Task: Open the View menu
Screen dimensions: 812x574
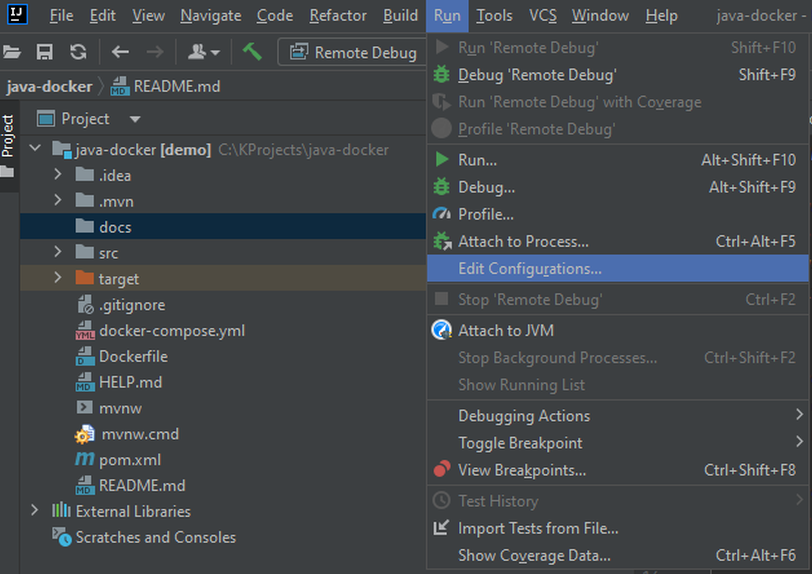Action: [148, 16]
